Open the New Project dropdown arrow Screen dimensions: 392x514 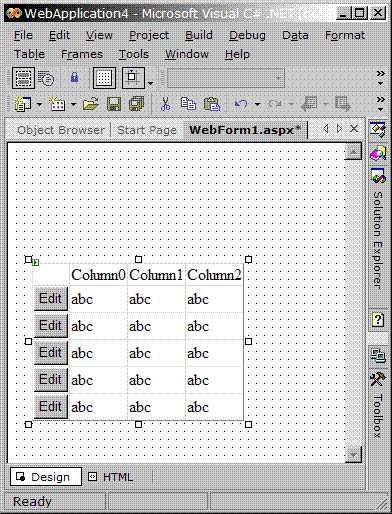pyautogui.click(x=39, y=104)
